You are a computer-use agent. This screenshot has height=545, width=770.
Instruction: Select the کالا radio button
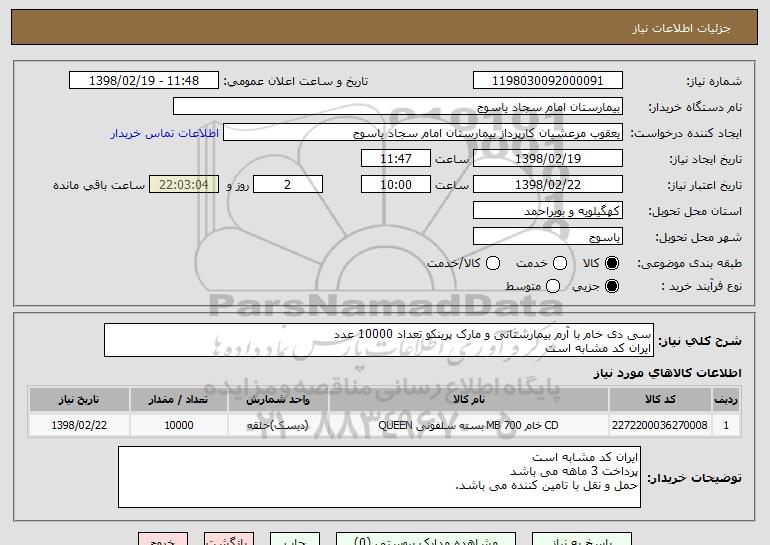[612, 263]
